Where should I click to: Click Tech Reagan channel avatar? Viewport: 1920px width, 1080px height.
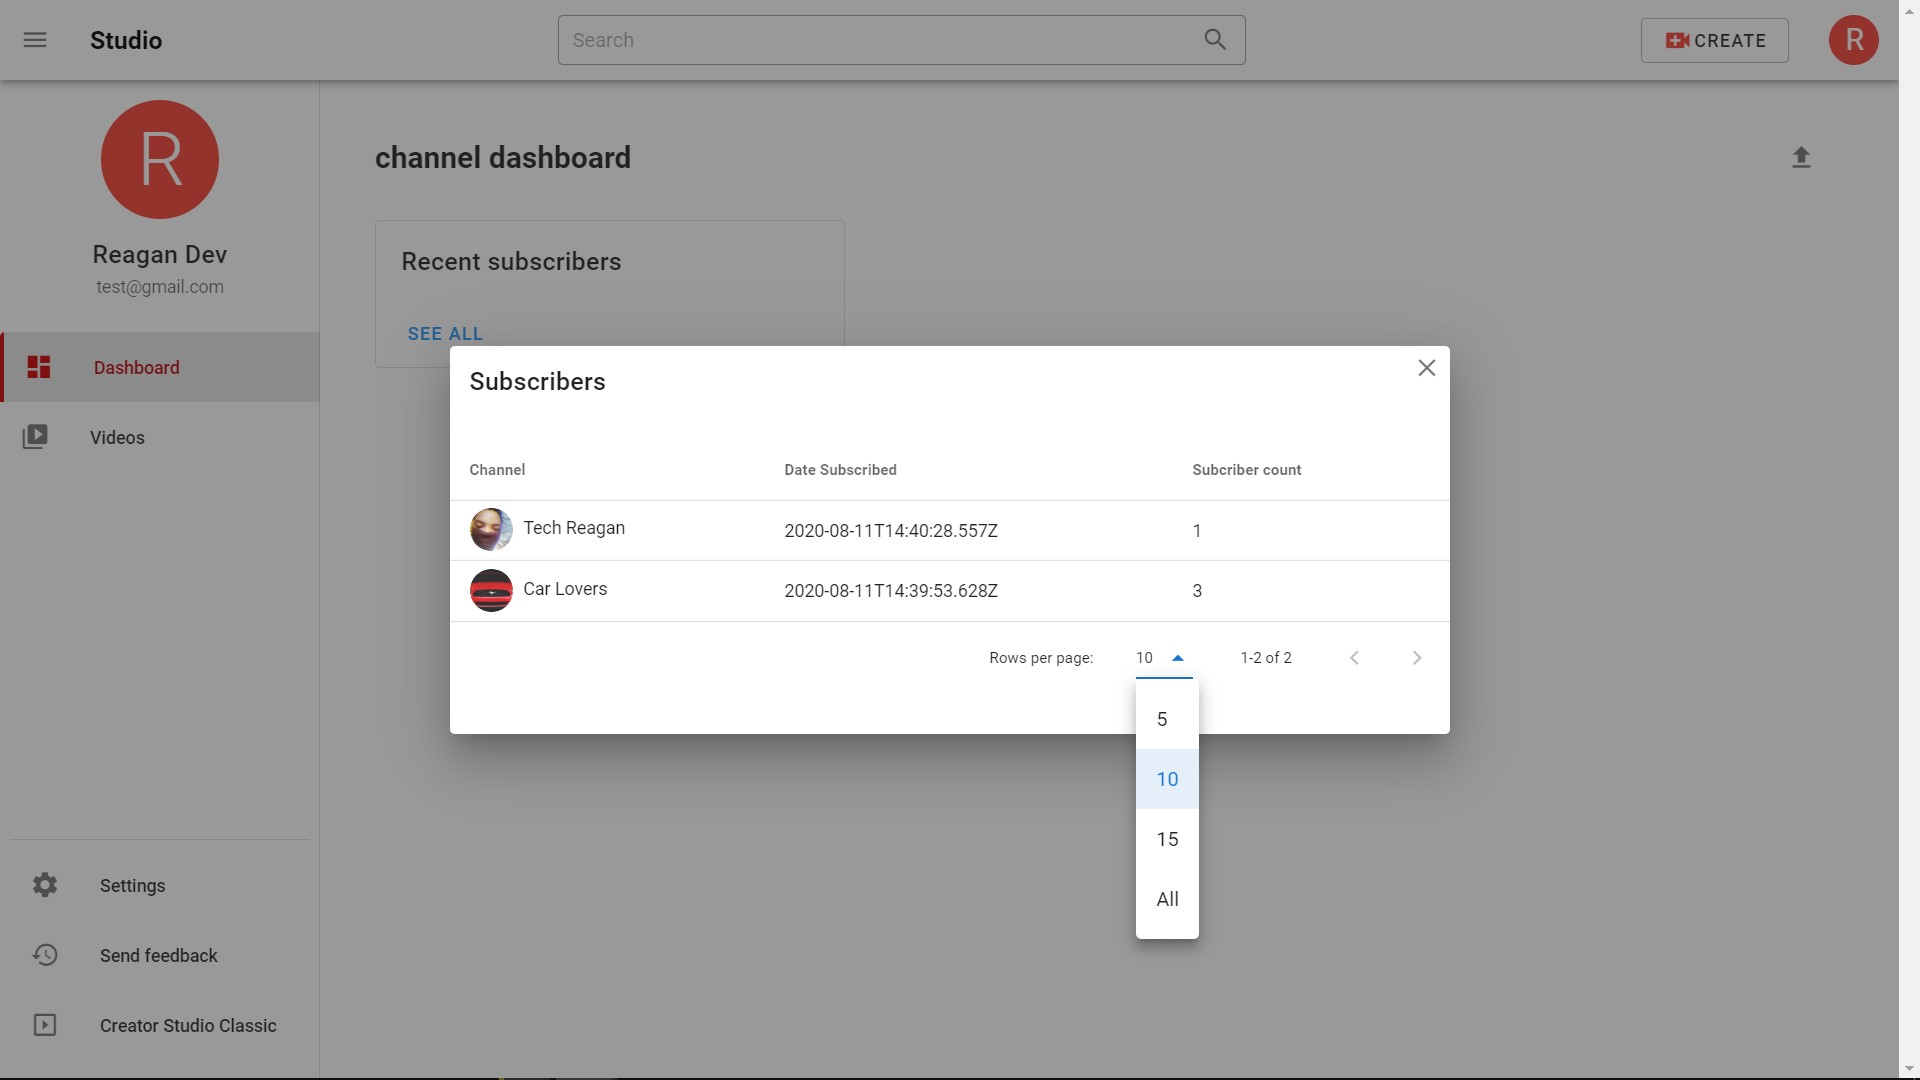click(x=491, y=530)
